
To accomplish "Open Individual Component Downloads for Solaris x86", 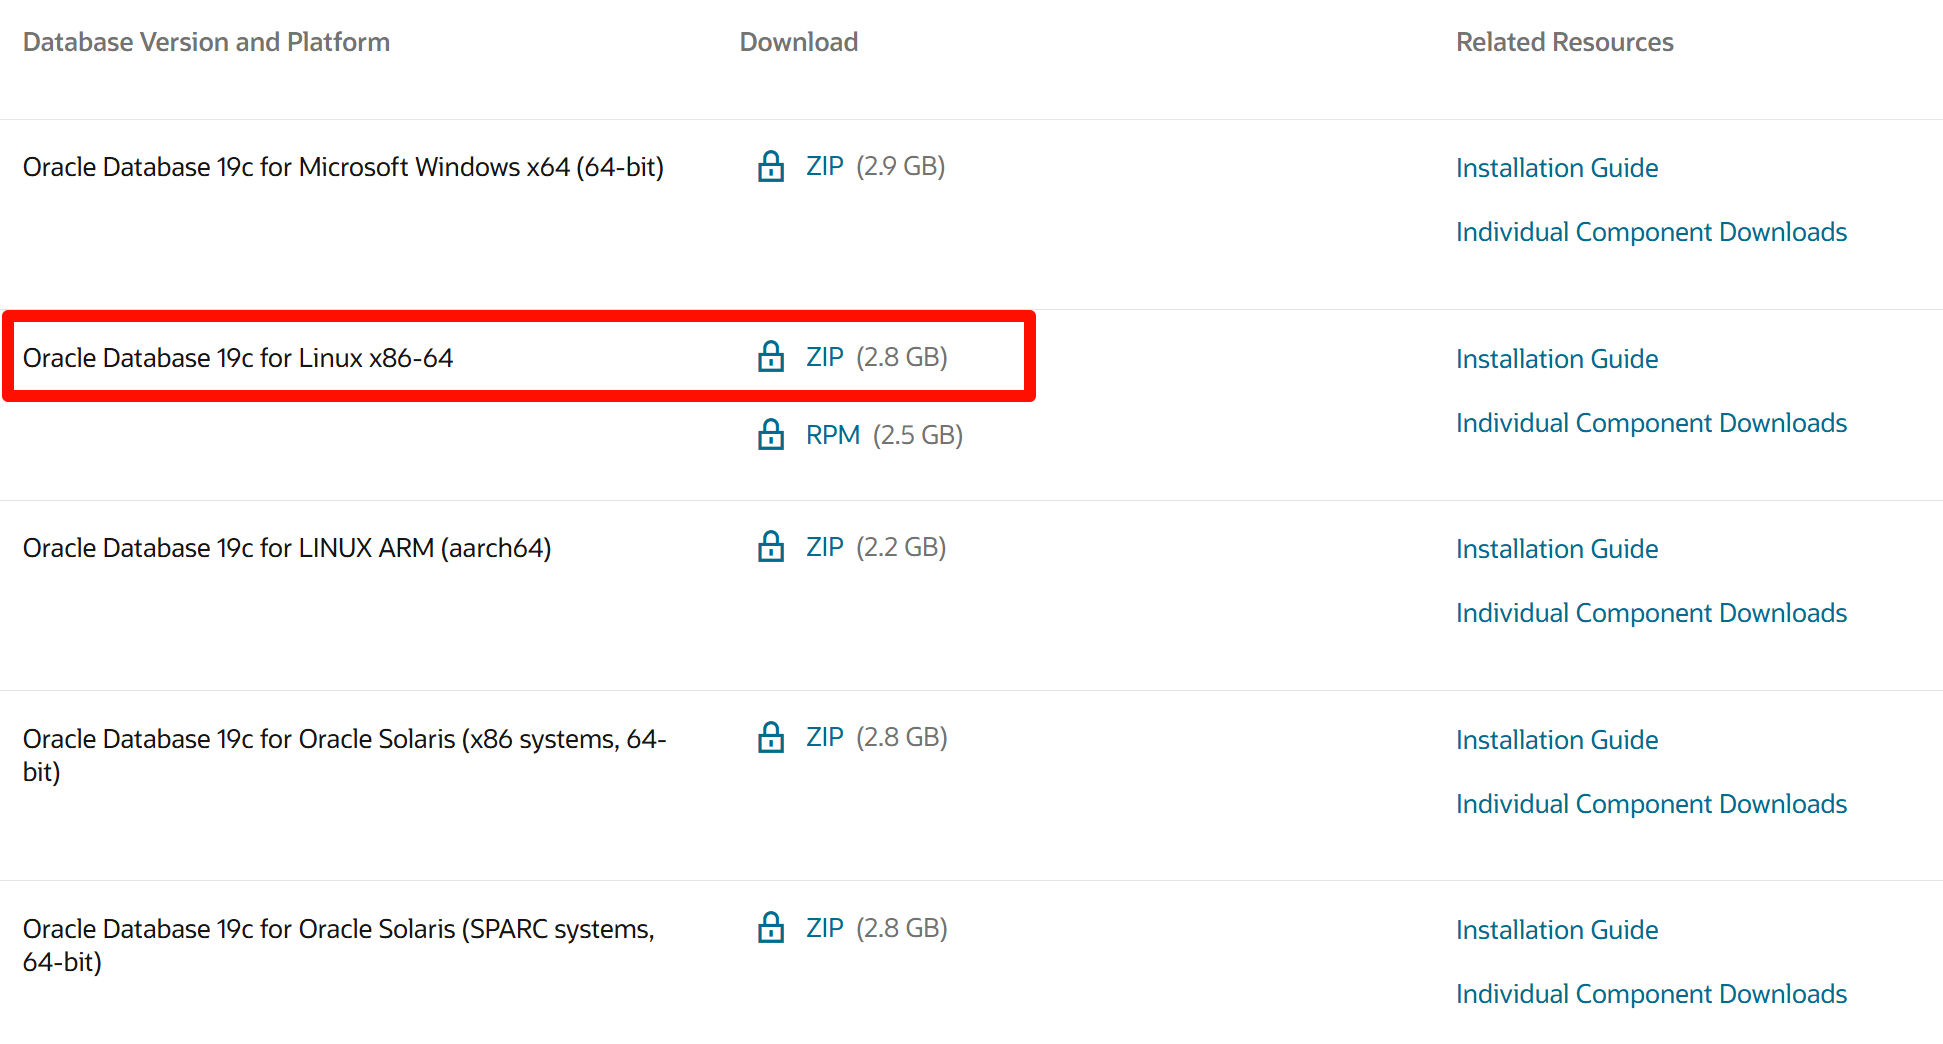I will 1650,804.
